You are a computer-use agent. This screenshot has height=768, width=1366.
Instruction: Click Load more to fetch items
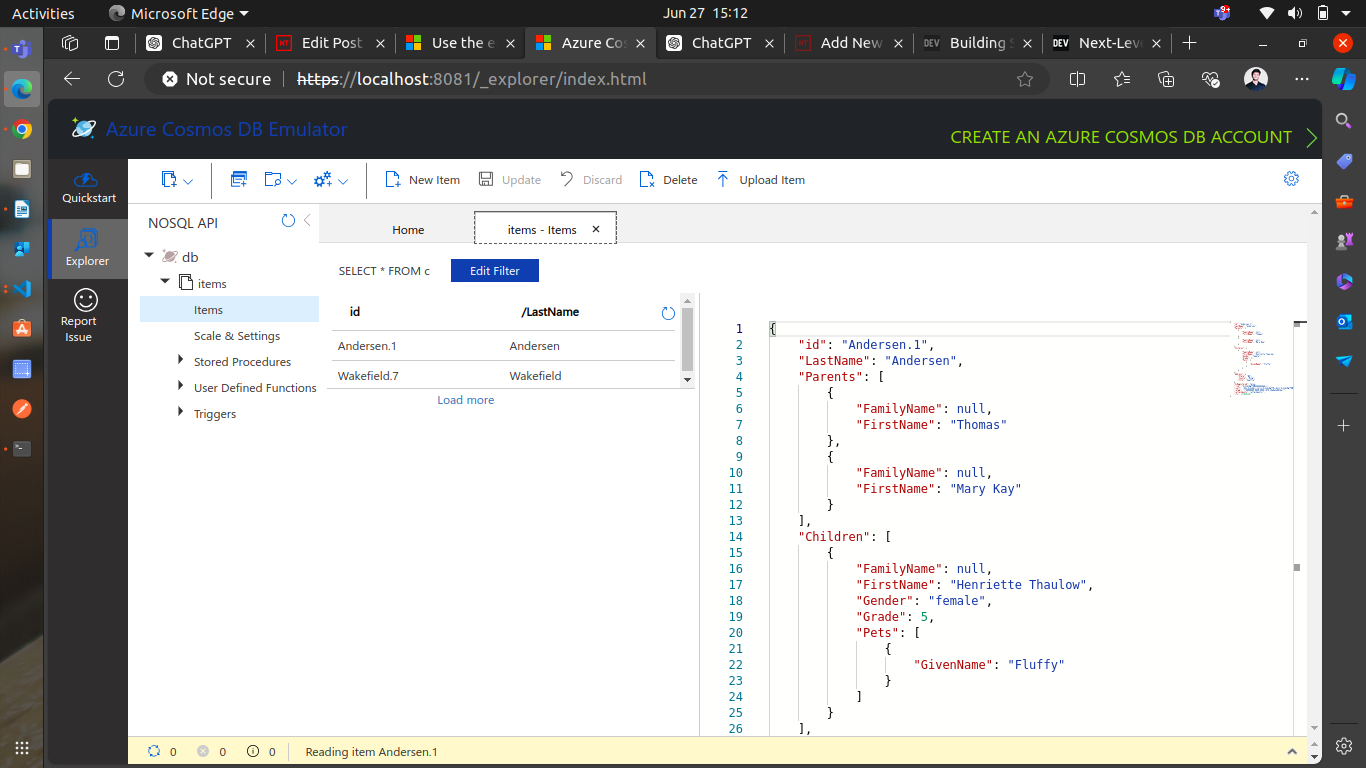(x=465, y=399)
